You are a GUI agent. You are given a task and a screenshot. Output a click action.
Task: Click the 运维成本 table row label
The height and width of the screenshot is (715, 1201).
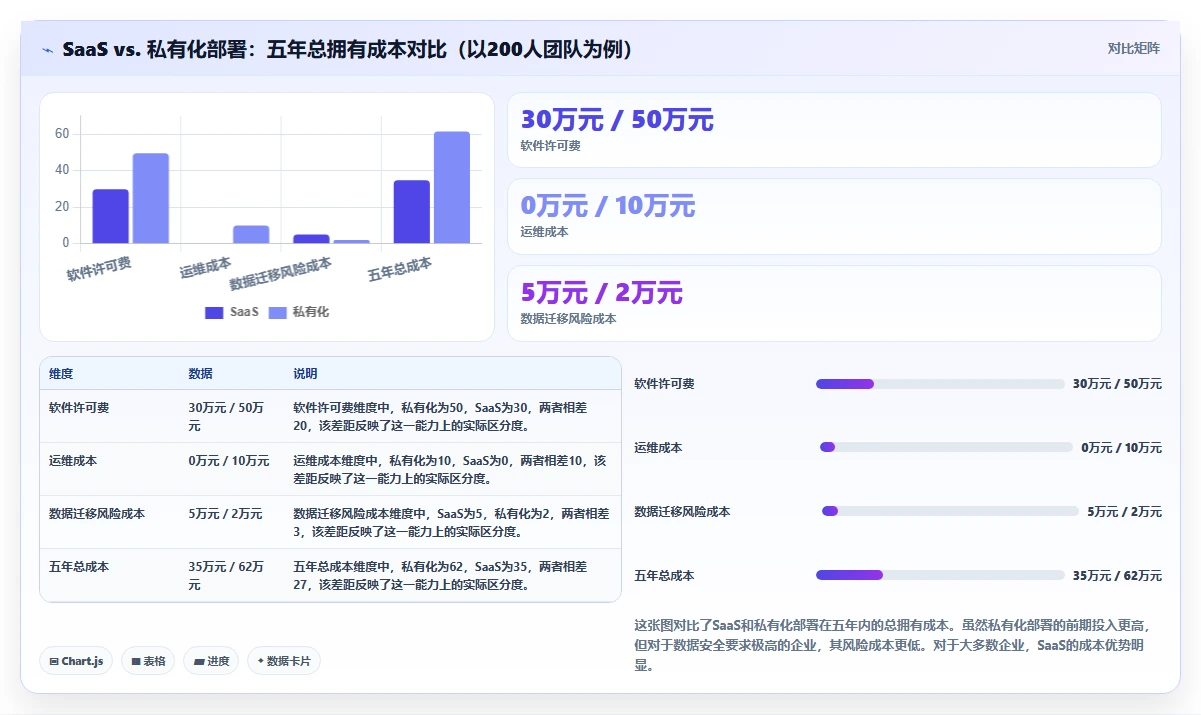73,461
